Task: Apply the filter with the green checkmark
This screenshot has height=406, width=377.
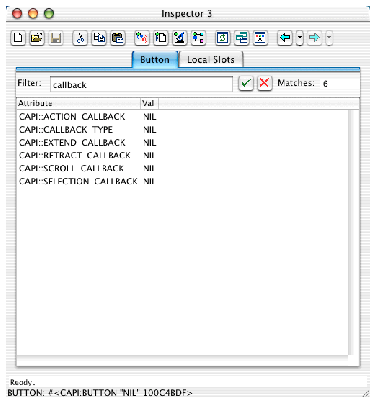Action: click(x=246, y=83)
